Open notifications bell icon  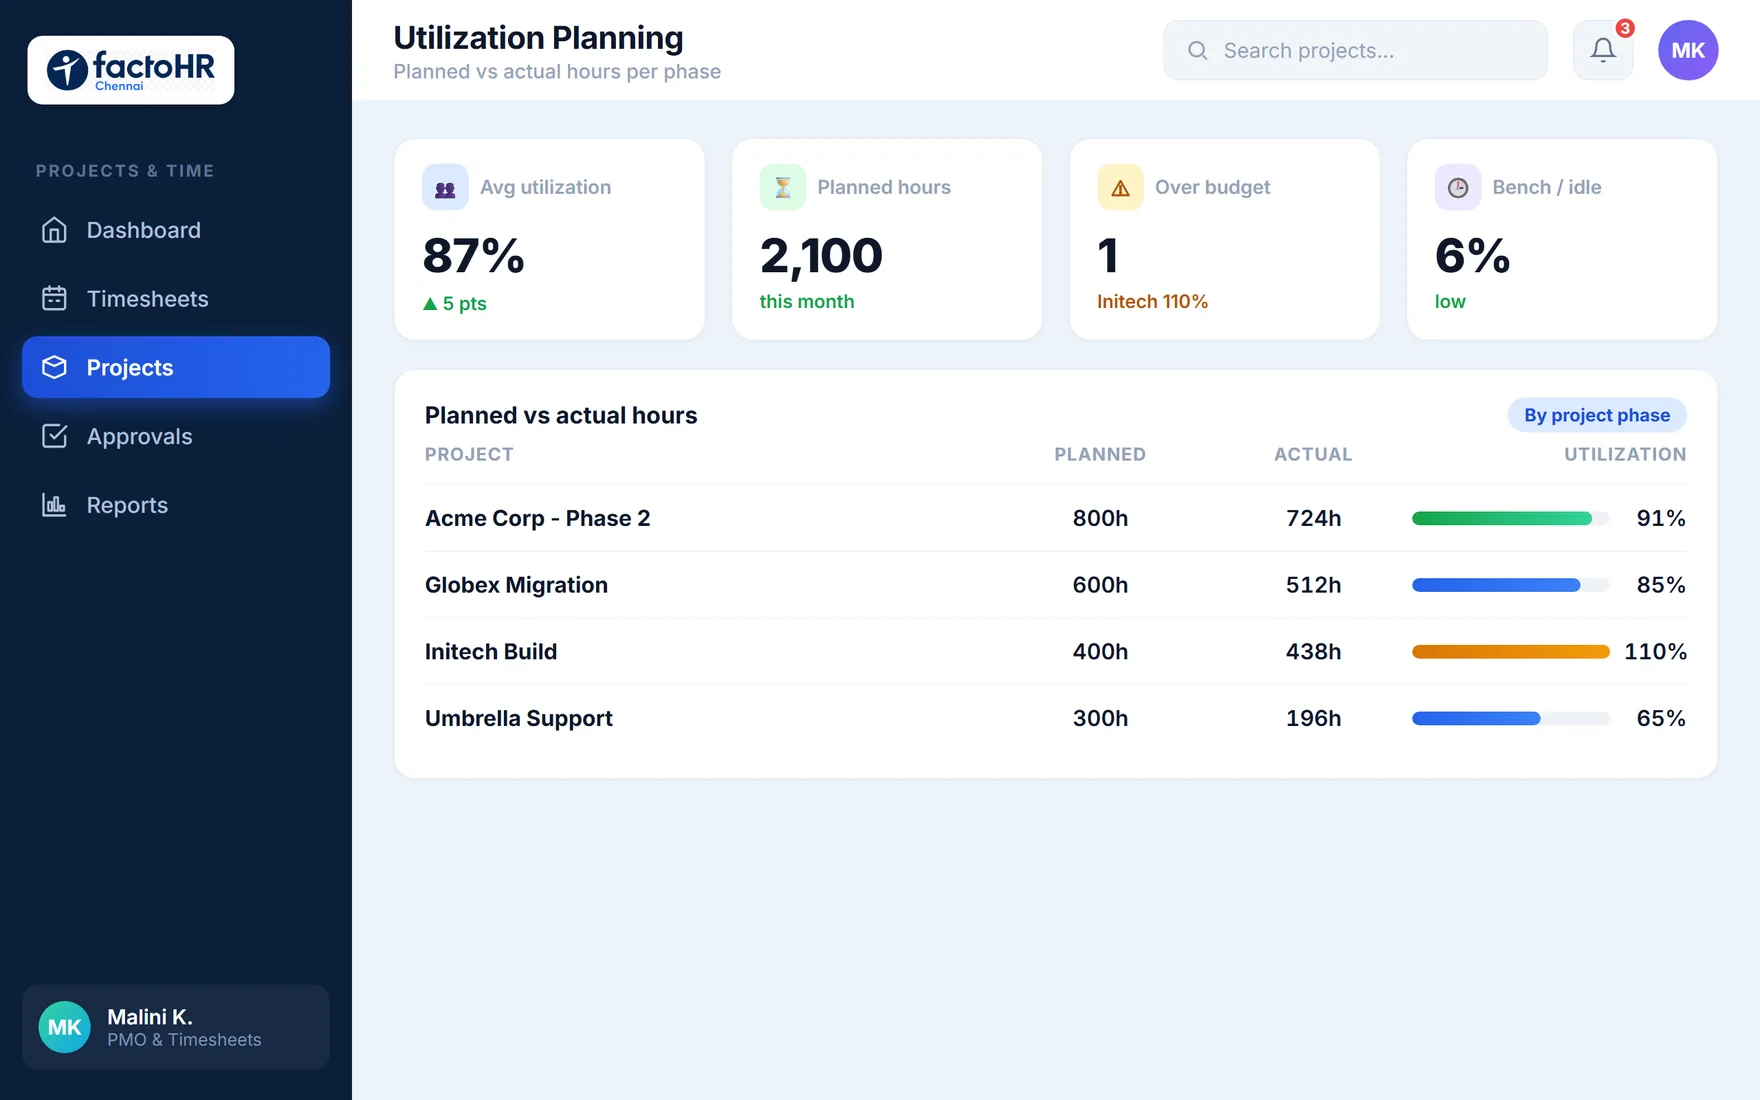1603,50
